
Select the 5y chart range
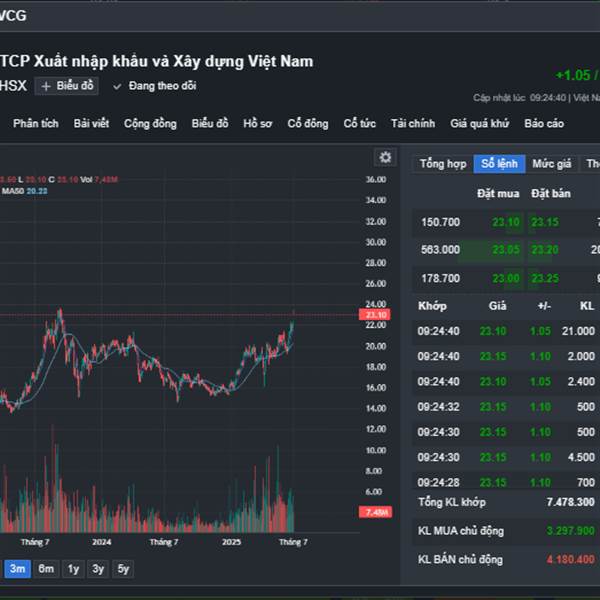(123, 569)
